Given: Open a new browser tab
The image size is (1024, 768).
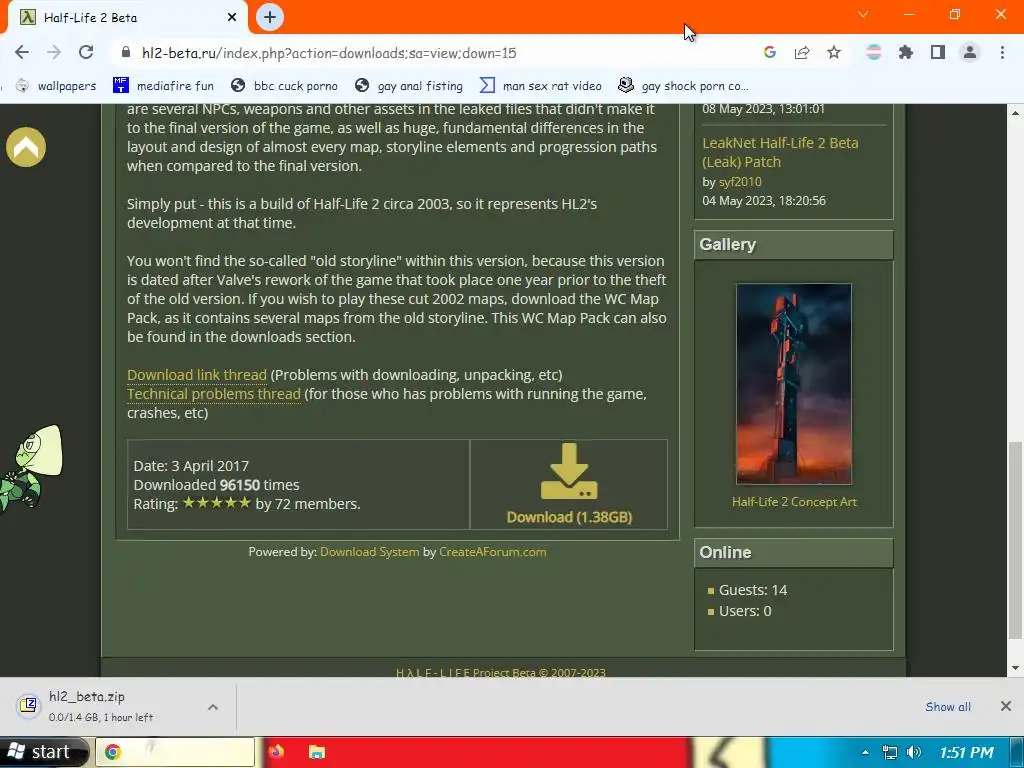Looking at the screenshot, I should 270,17.
